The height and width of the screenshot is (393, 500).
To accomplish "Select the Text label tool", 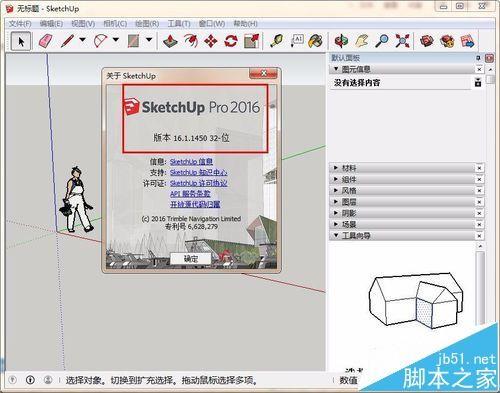I will 296,41.
